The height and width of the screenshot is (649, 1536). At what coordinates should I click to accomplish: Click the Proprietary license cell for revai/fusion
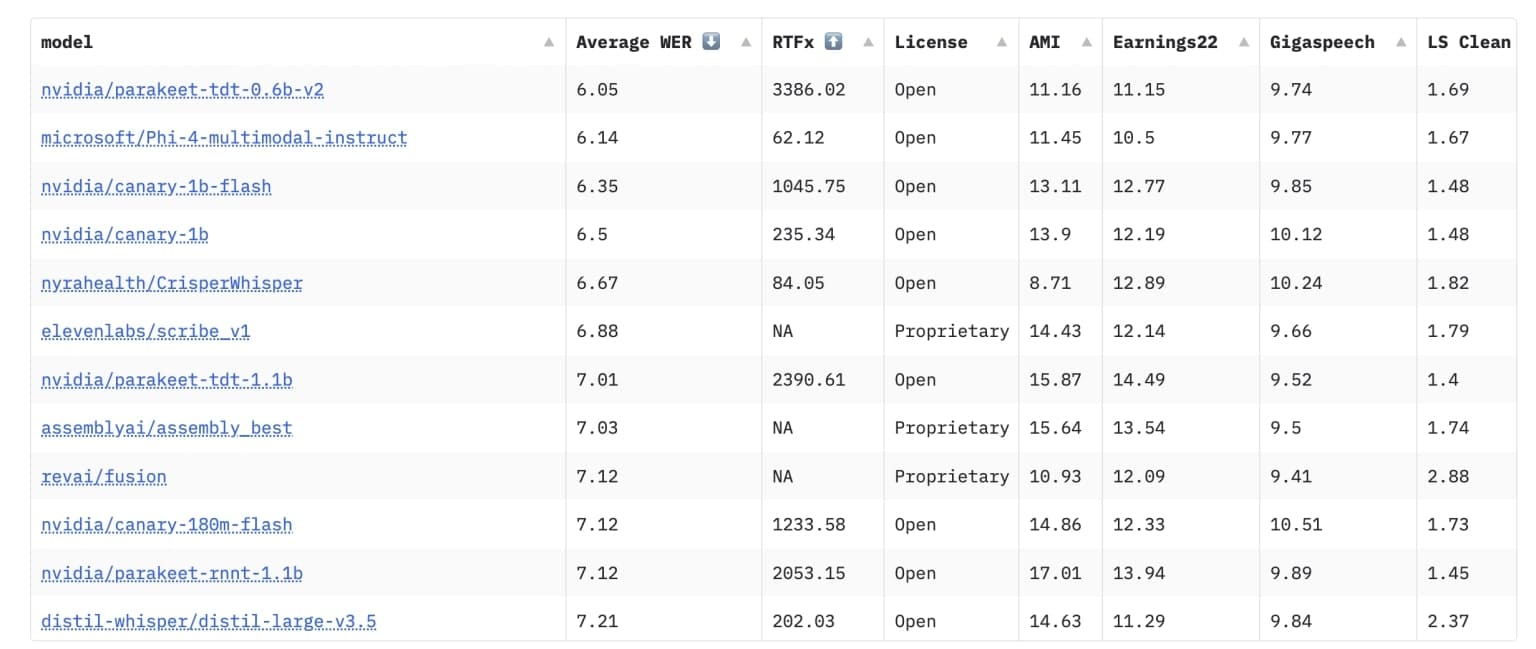[951, 476]
